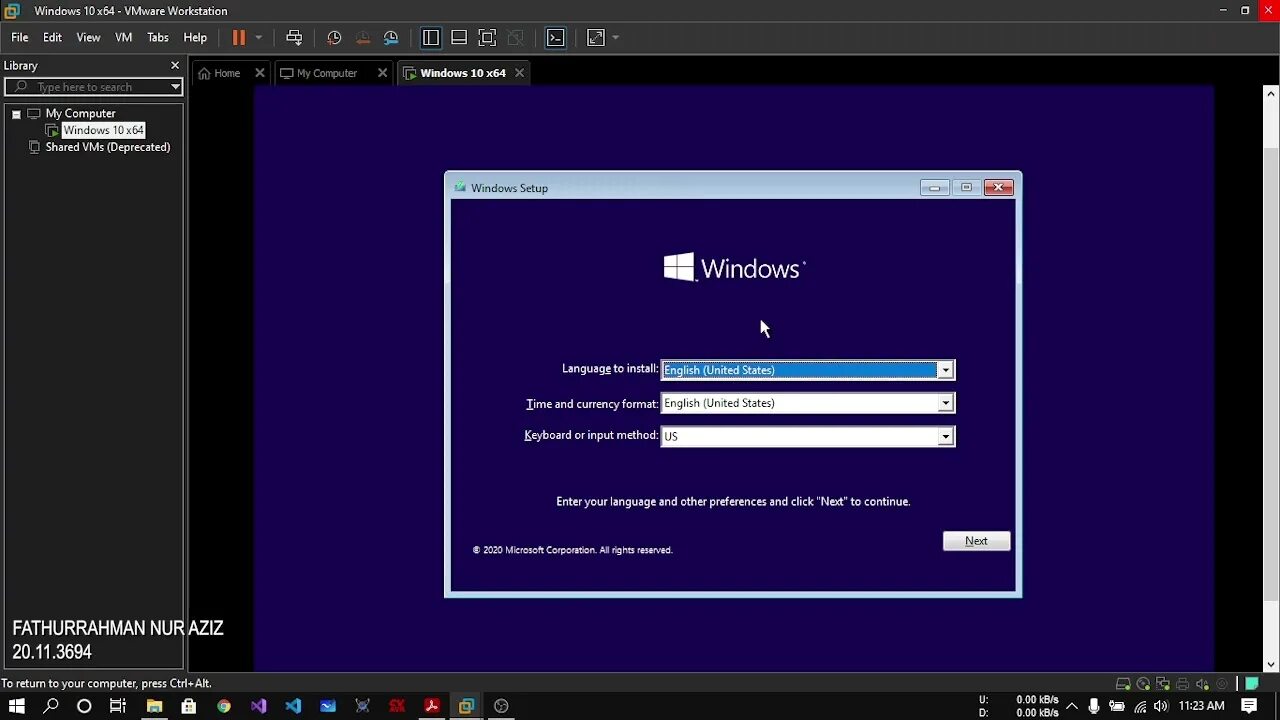Open the VM menu
This screenshot has width=1280, height=720.
click(x=124, y=38)
